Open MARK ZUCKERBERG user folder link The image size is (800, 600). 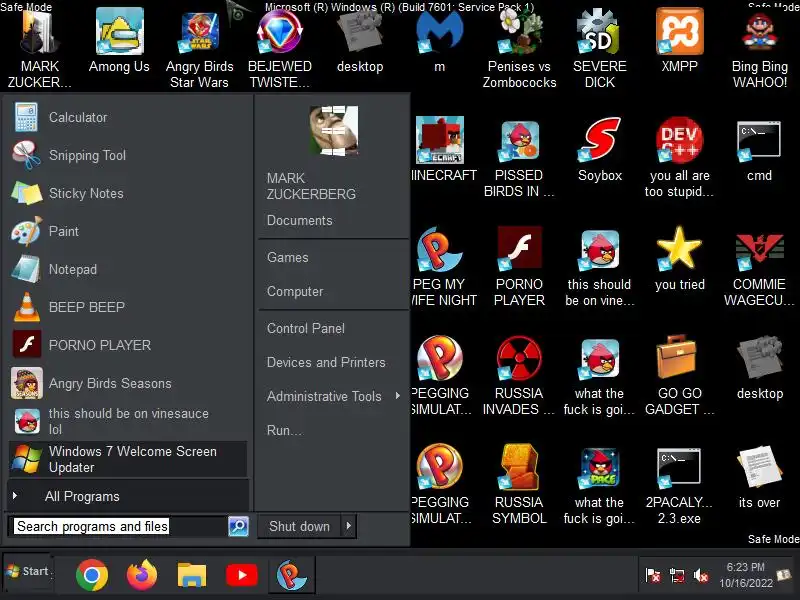pos(311,186)
